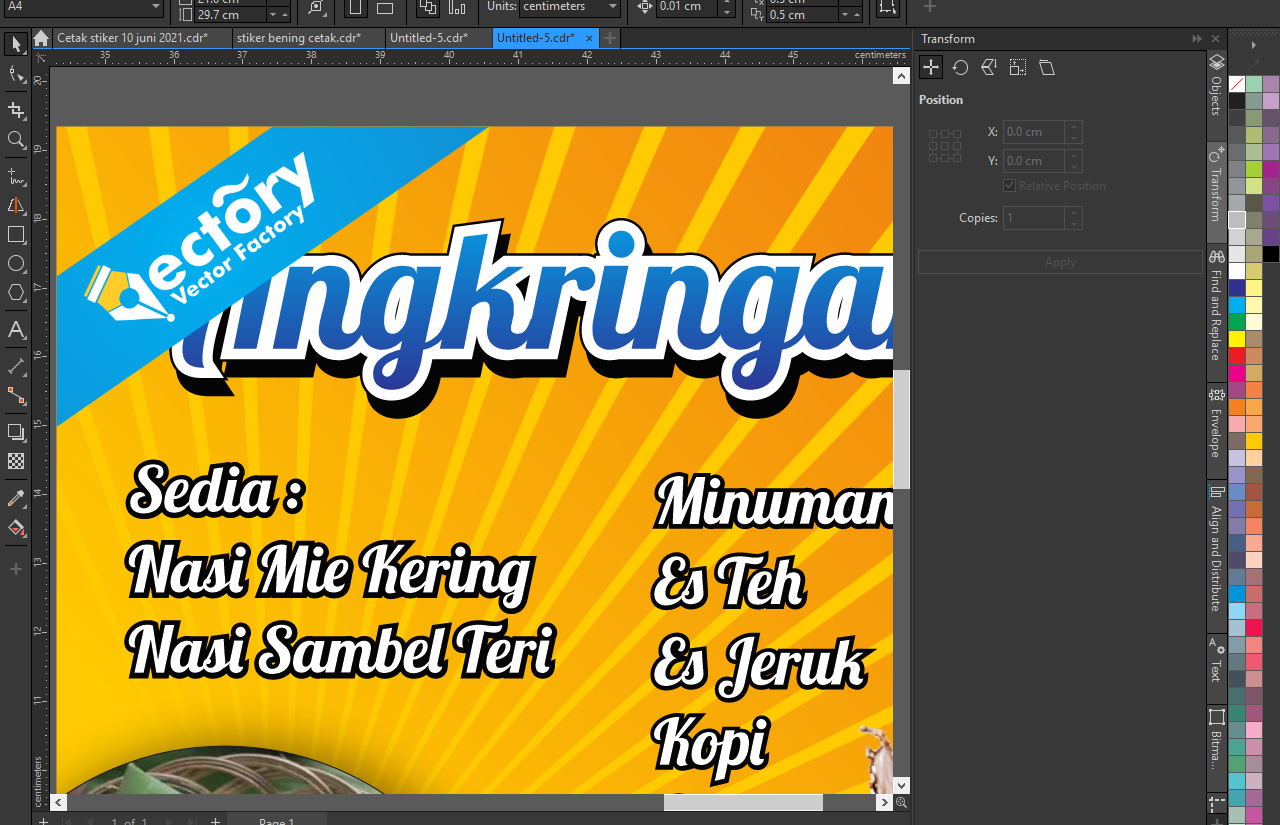Switch Transform panel to Skew mode

click(x=1047, y=67)
